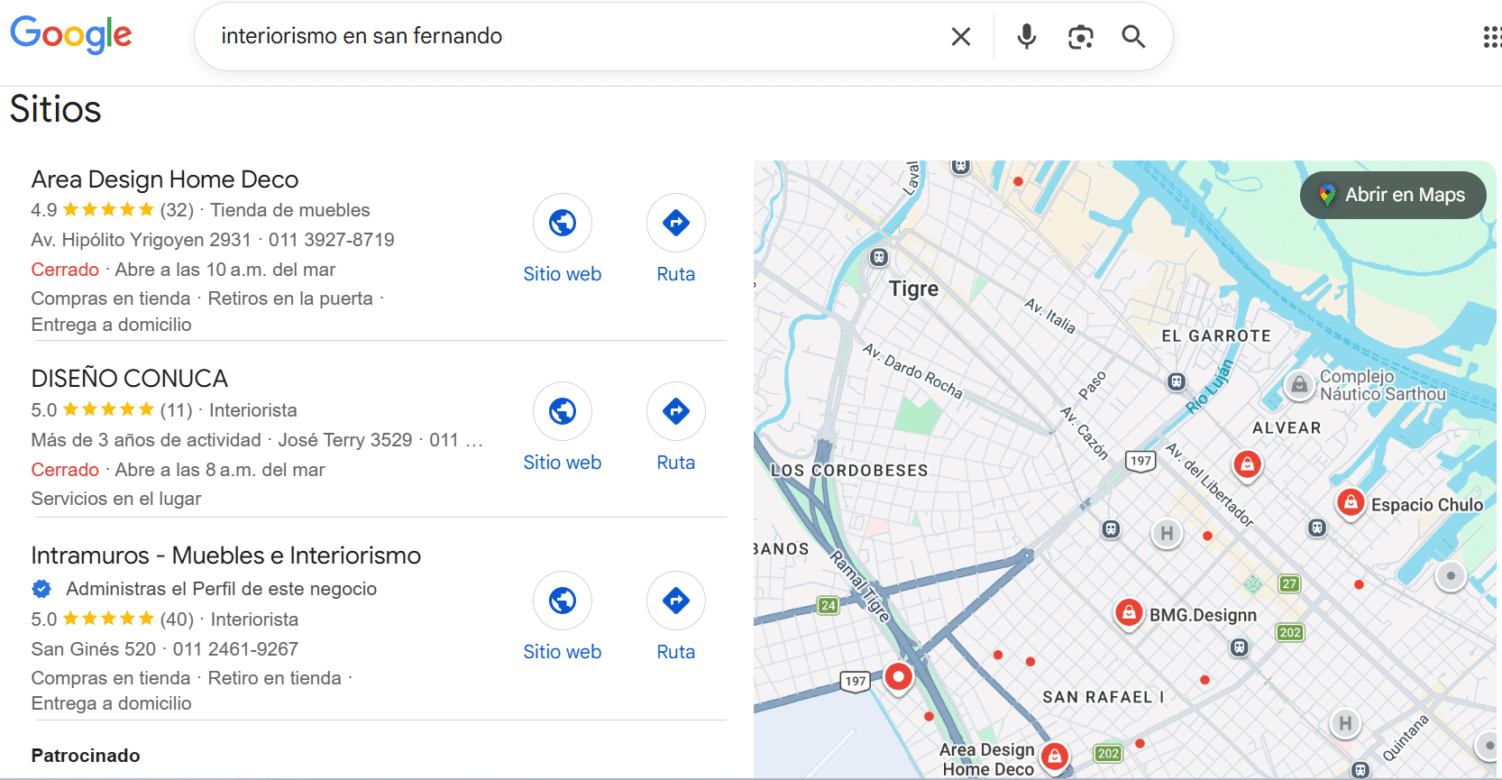Click the Ruta directions icon for DISEÑO CONUCA
The height and width of the screenshot is (780, 1502).
click(676, 411)
